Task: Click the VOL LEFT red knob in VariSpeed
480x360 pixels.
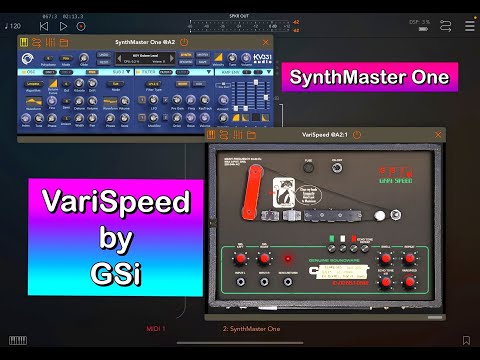Action: click(240, 259)
